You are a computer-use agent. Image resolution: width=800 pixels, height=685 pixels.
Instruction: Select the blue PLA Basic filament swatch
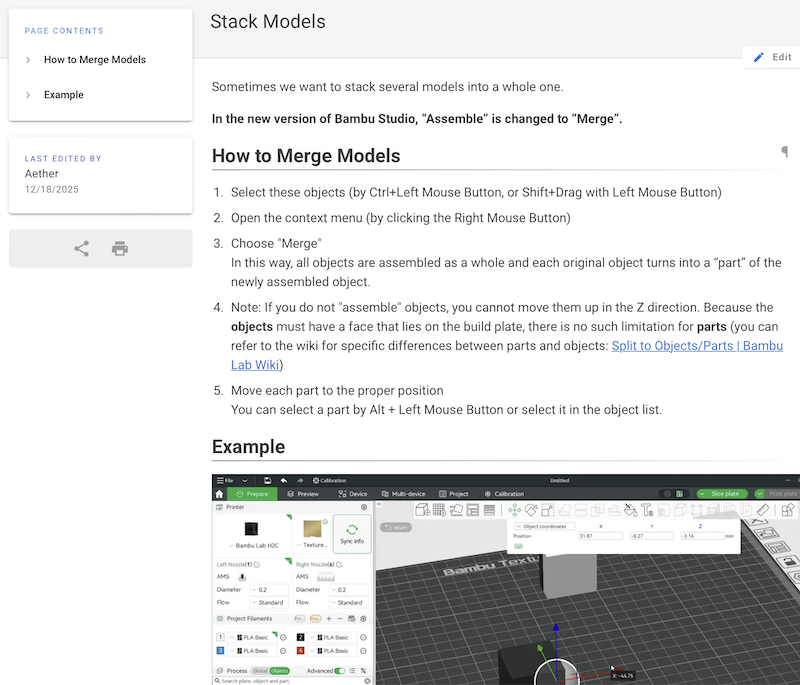[x=220, y=651]
